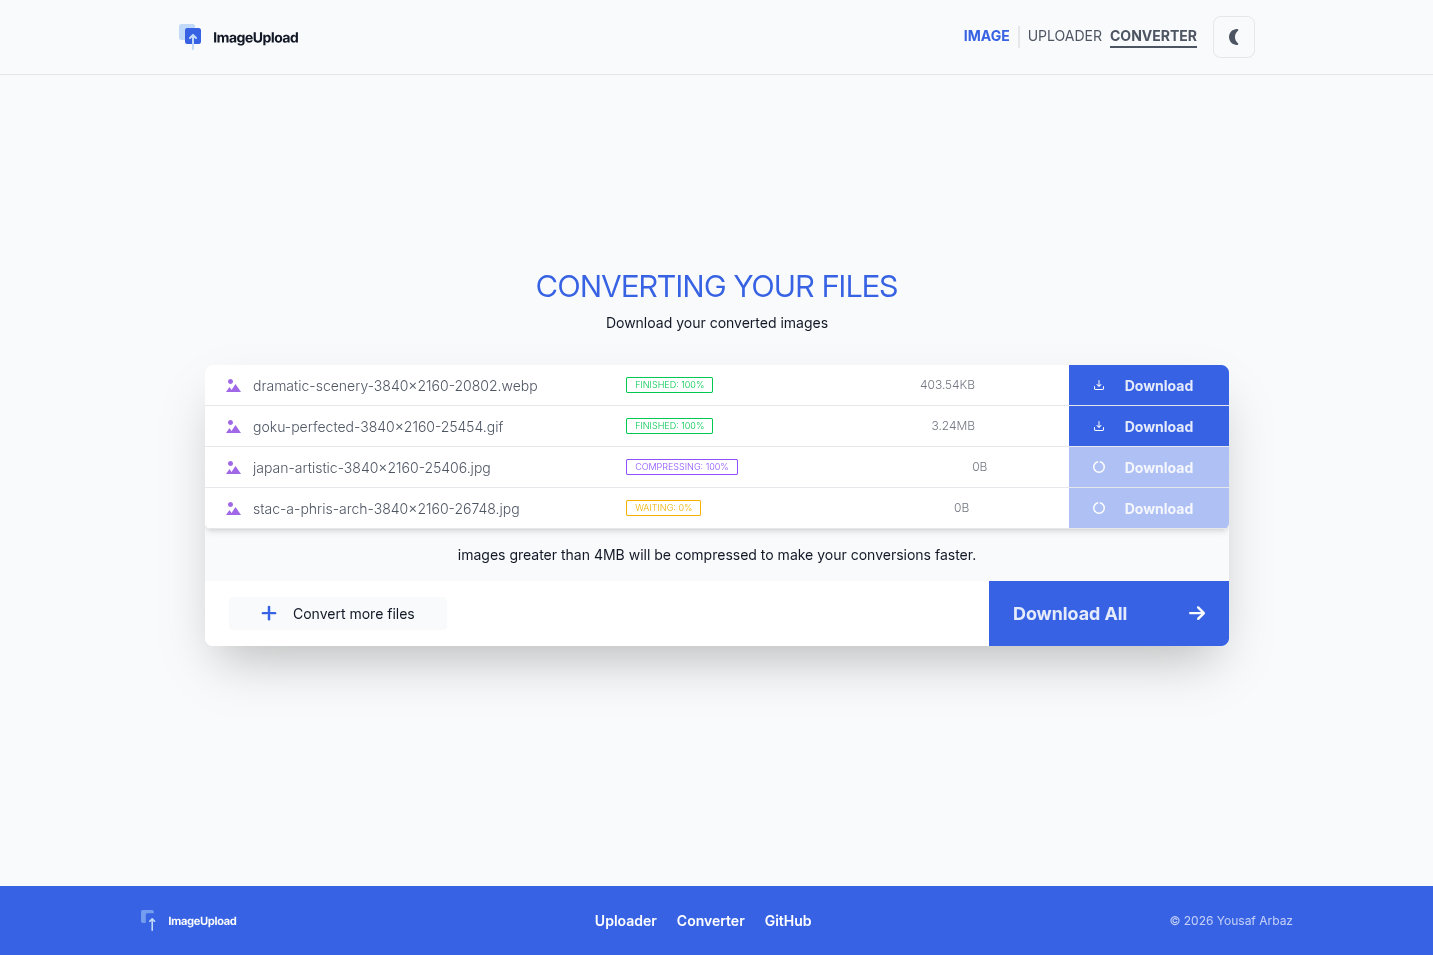Open the Converter nav tab

point(1153,36)
